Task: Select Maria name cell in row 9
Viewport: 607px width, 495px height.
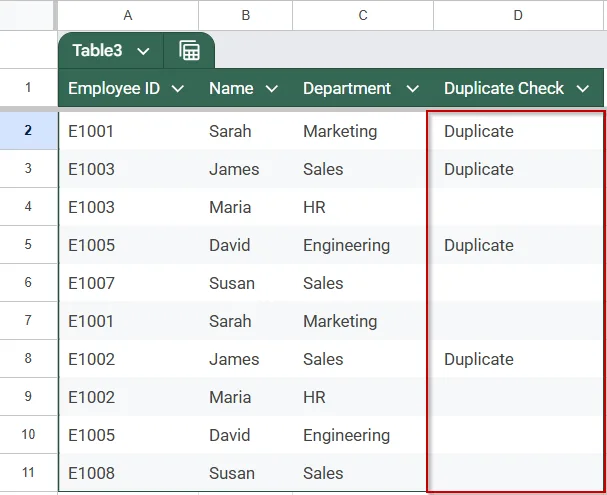Action: coord(246,396)
